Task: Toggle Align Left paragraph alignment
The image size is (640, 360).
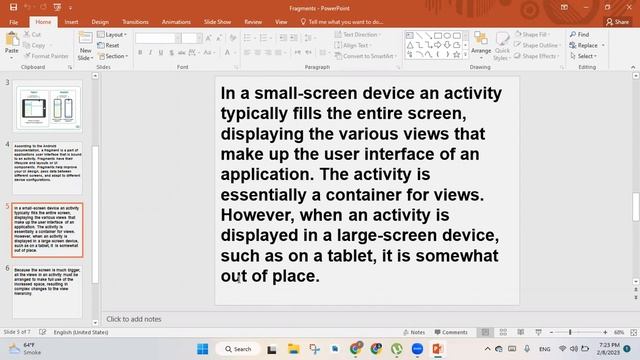Action: pyautogui.click(x=247, y=53)
